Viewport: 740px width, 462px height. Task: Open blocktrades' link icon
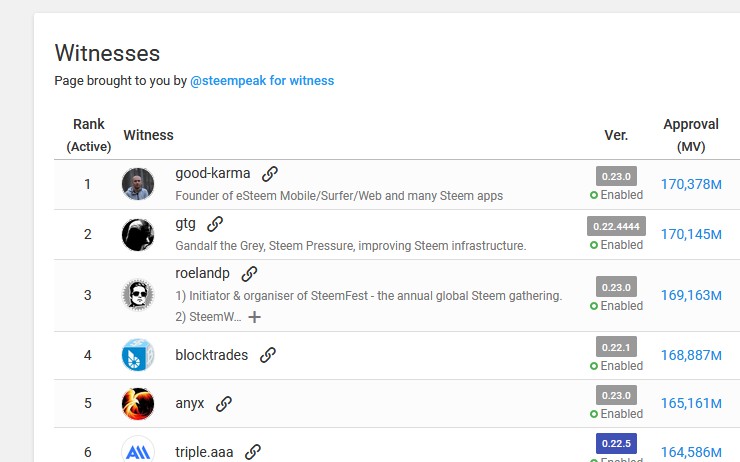(268, 355)
